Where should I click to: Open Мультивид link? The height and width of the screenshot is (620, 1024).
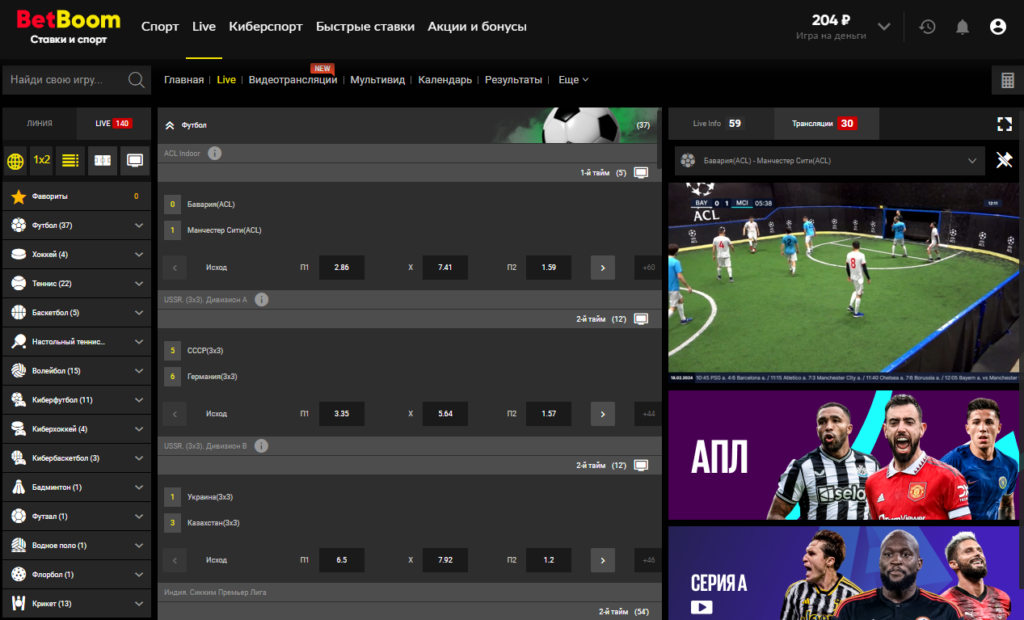coord(377,80)
